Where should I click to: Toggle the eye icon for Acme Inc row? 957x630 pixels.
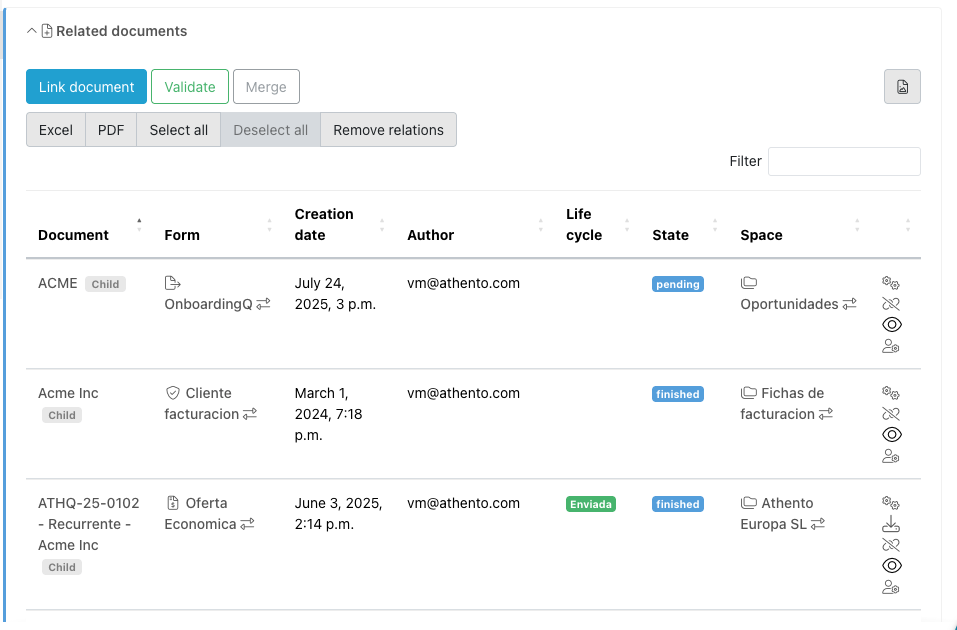click(891, 435)
